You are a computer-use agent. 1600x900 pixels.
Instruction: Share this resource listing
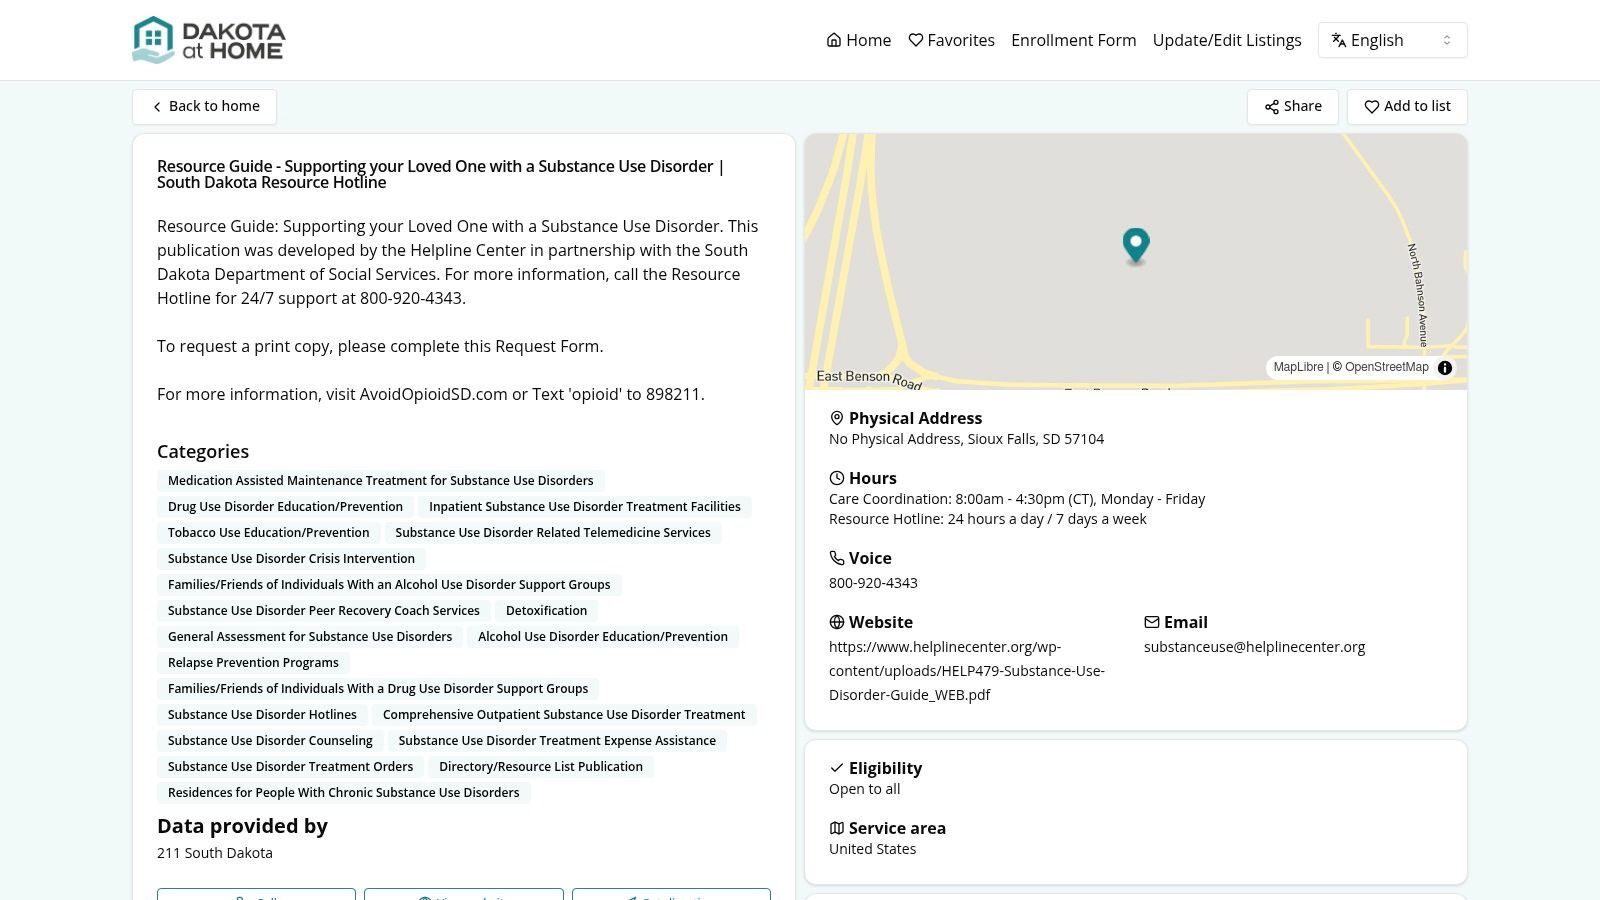pos(1292,107)
